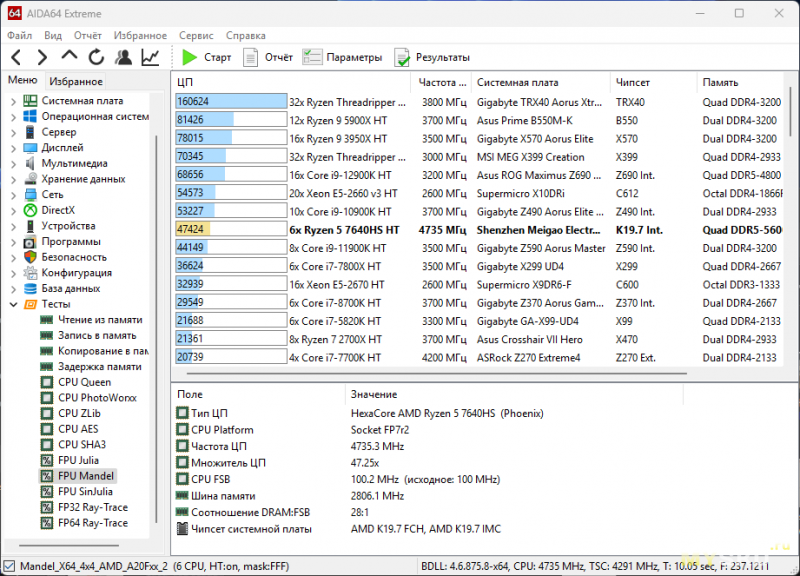Open the FPU Julia benchmark

pos(78,460)
